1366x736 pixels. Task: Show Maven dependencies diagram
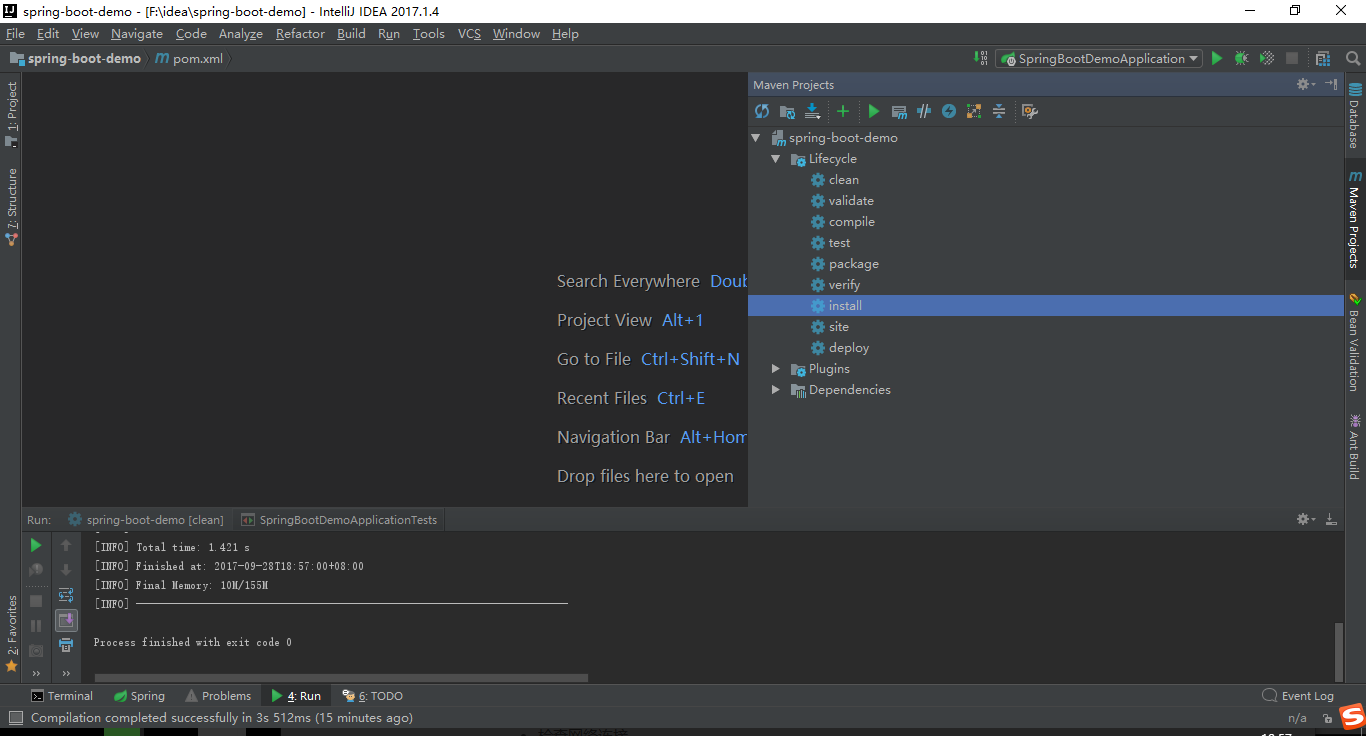(972, 111)
